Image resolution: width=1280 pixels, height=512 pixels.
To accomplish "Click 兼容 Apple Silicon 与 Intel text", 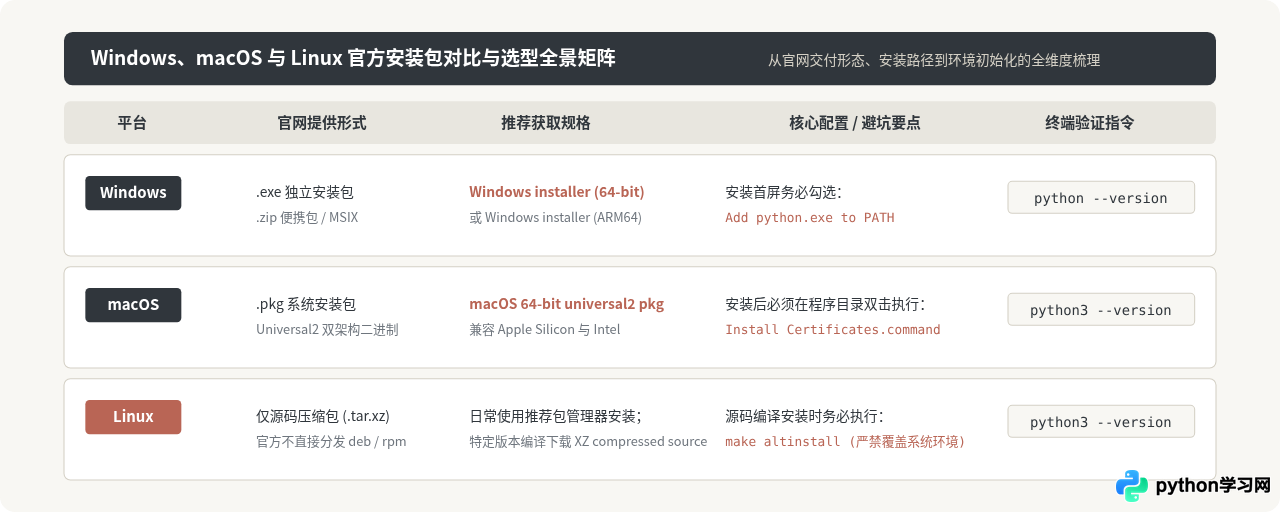I will [x=545, y=329].
